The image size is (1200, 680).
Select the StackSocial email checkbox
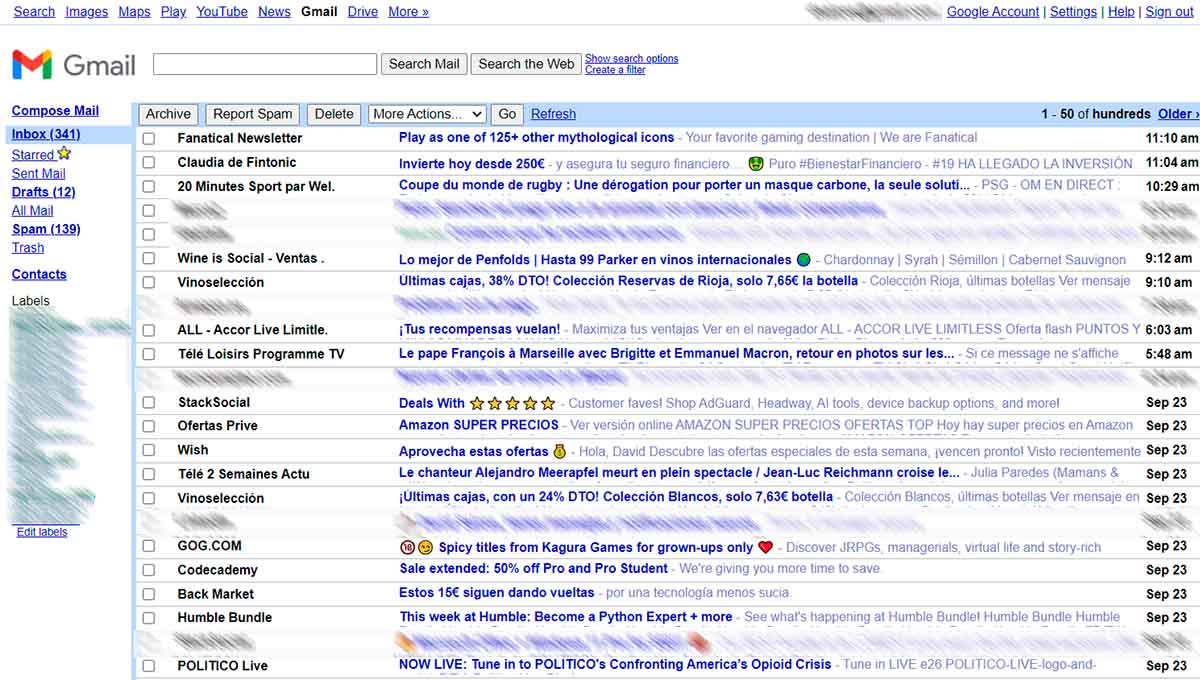pyautogui.click(x=149, y=402)
